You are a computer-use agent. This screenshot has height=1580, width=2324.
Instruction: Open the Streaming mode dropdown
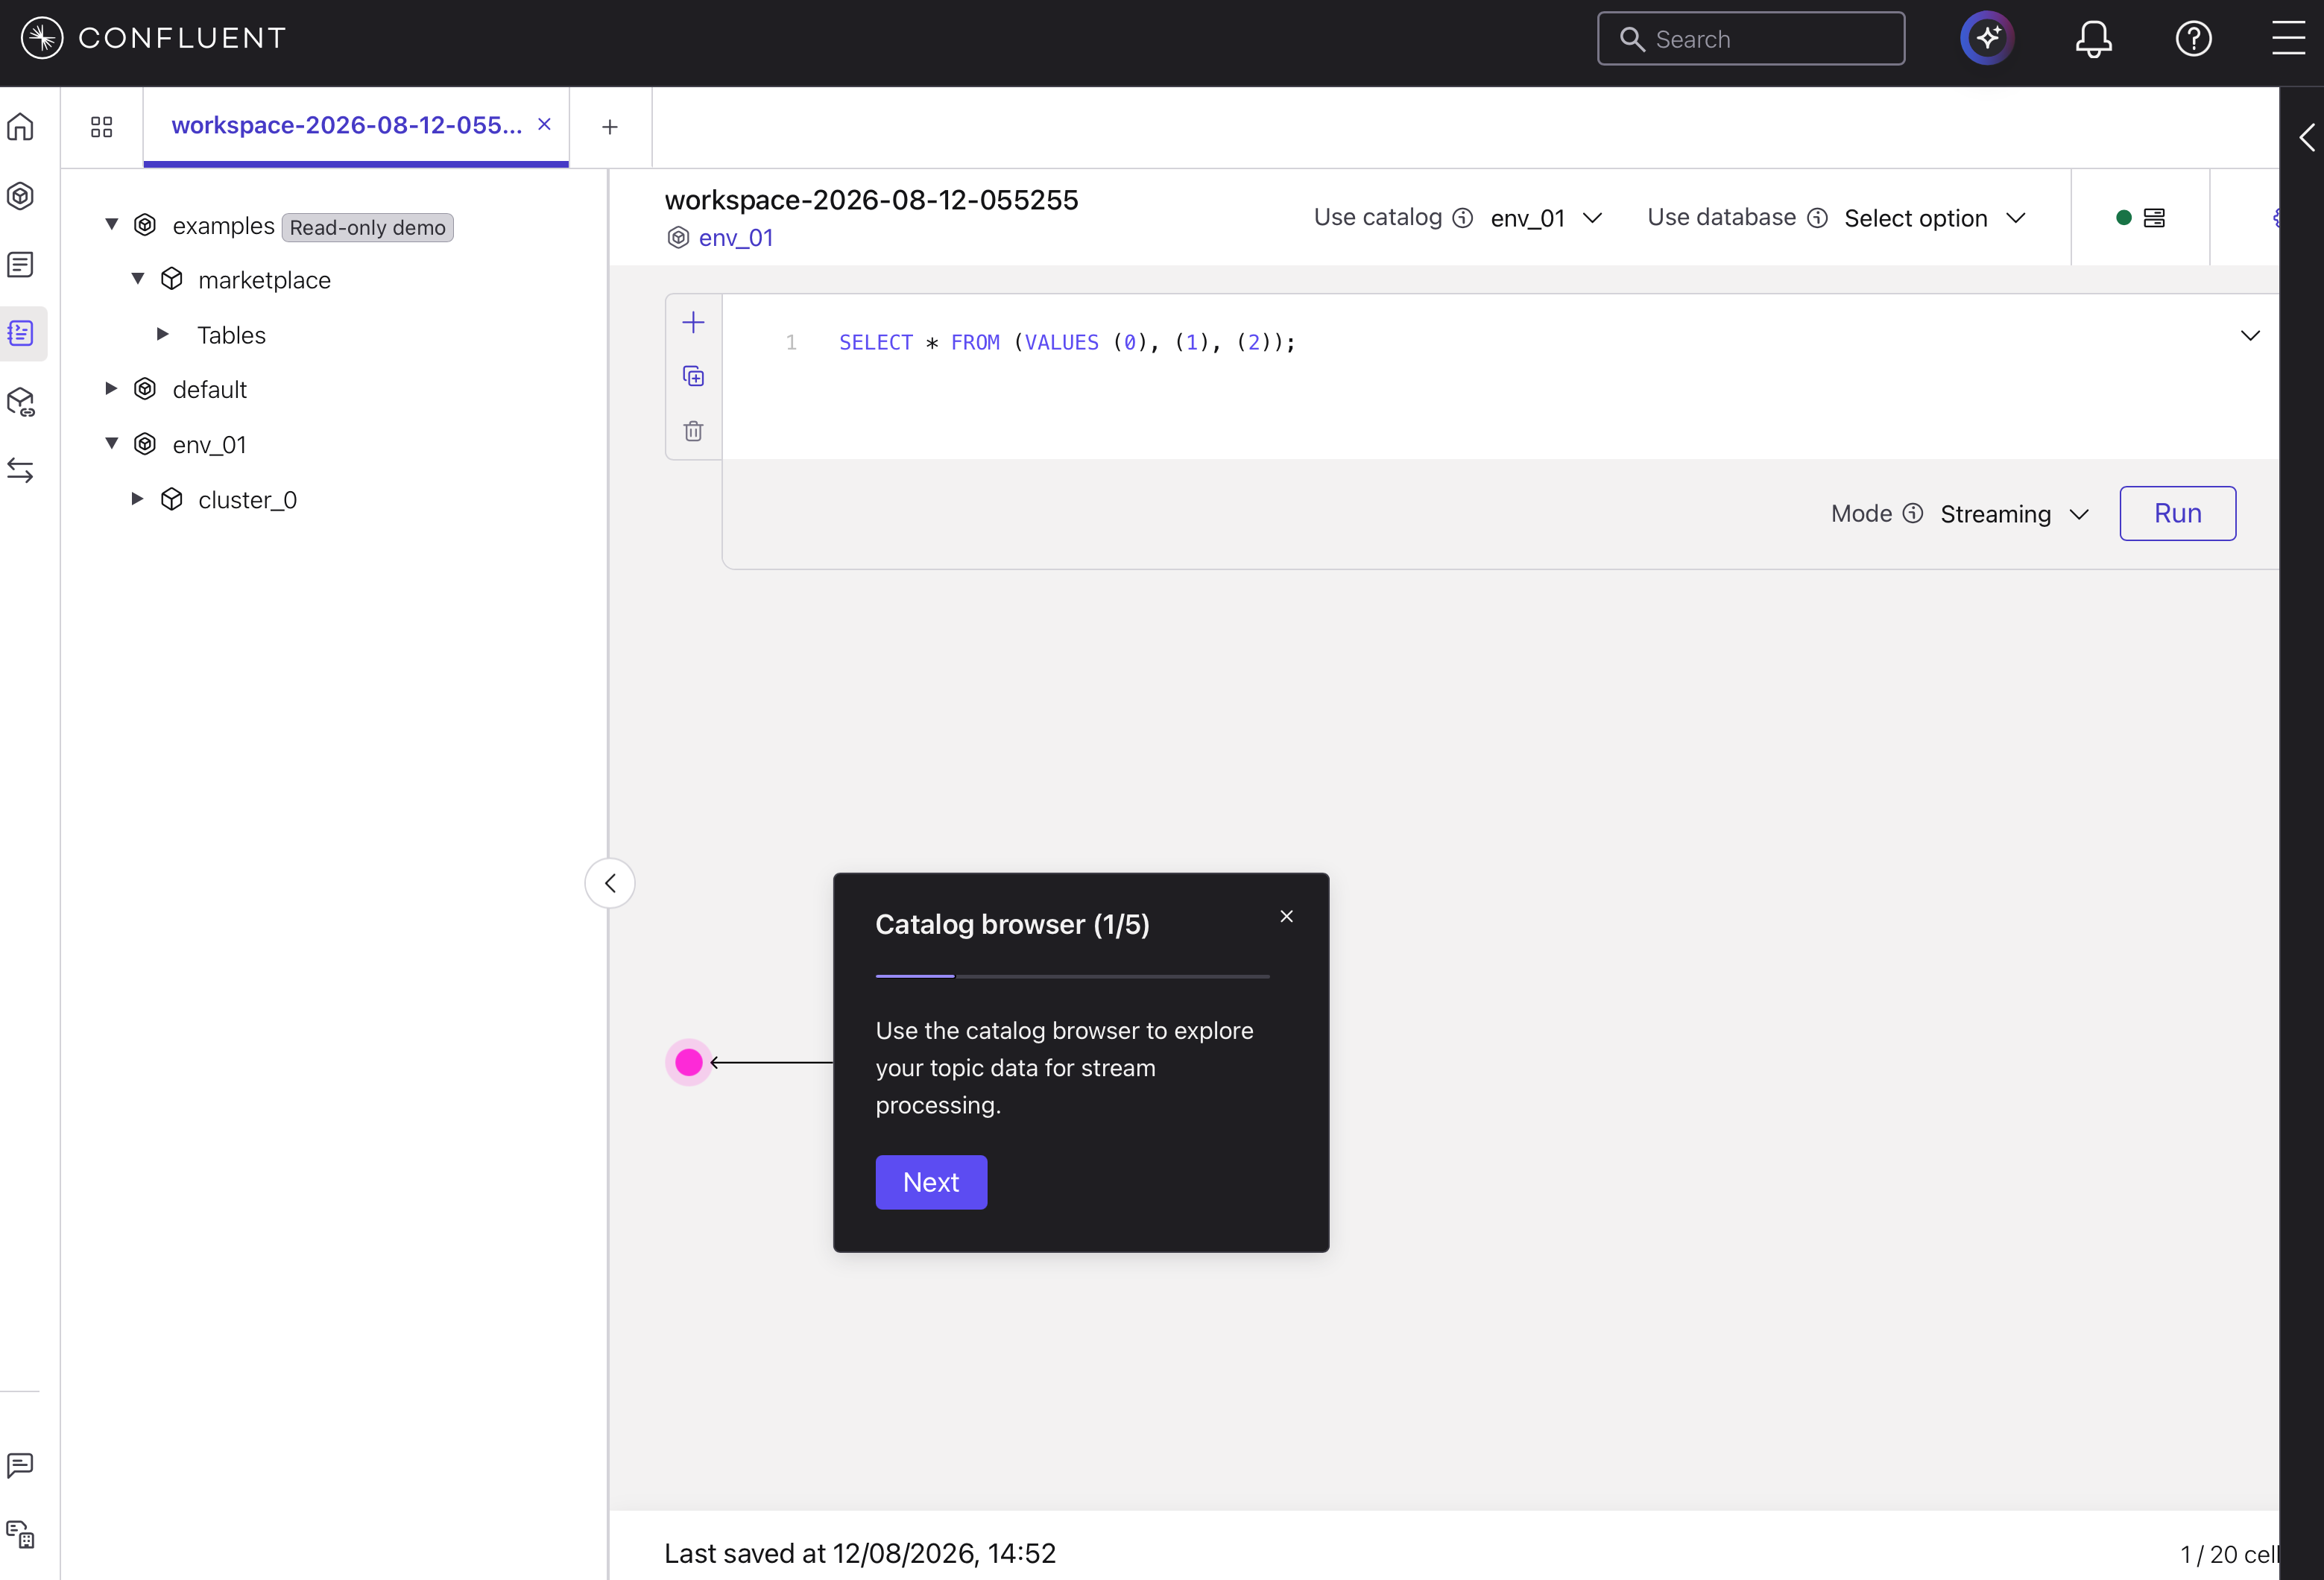[2014, 514]
